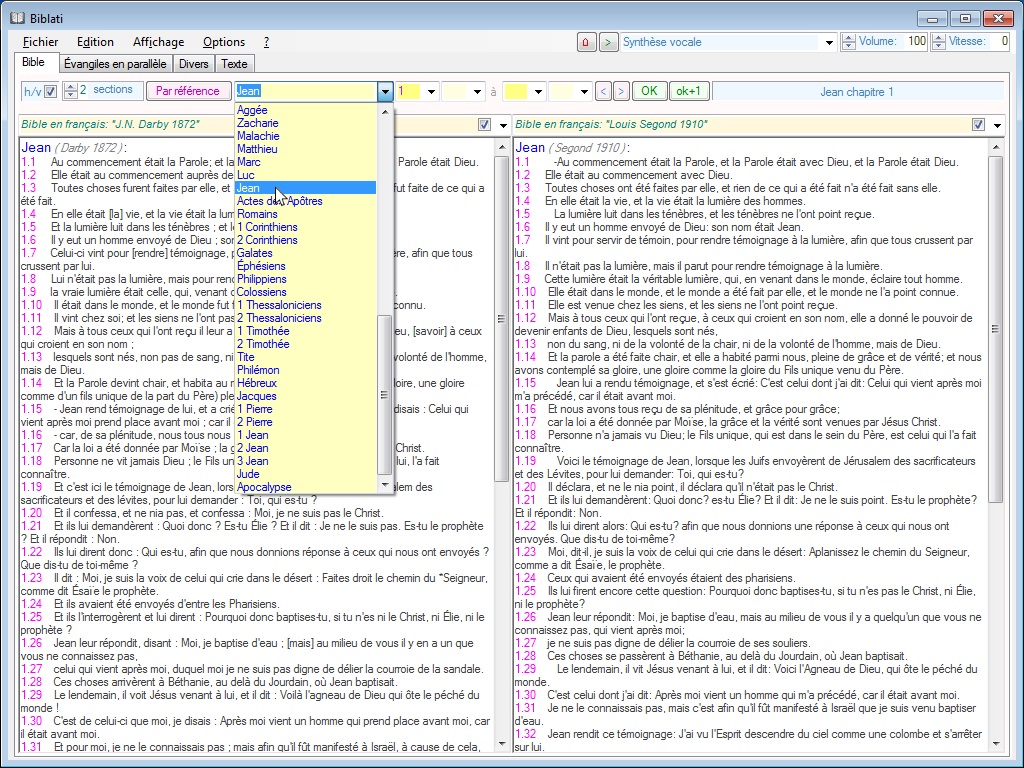
Task: Toggle the Louis Segond 1910 panel checkbox
Action: [978, 125]
